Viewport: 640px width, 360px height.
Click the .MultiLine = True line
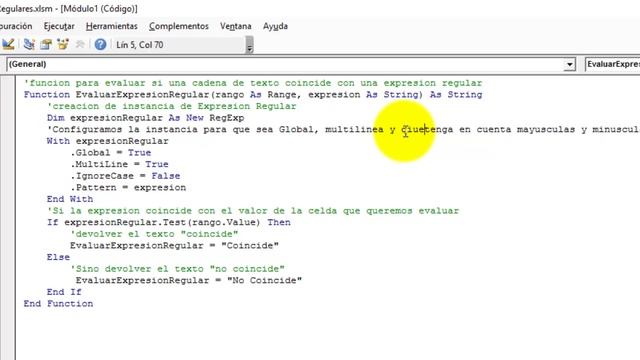[x=119, y=164]
